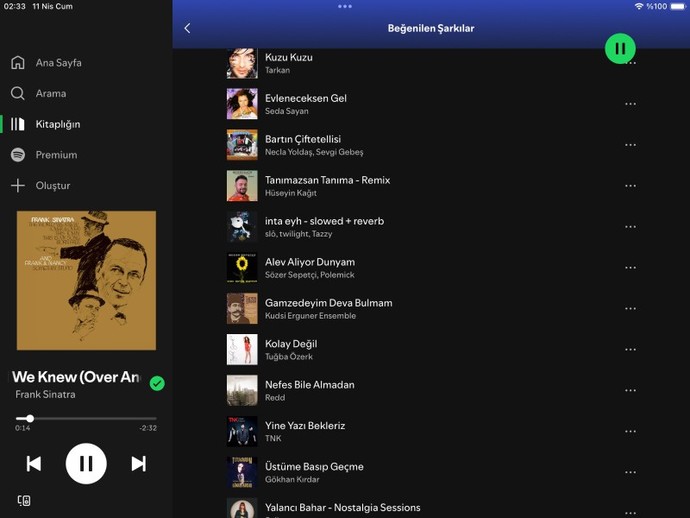Click the Yine Yazı Bekleriz TNK cover
690x518 pixels.
pyautogui.click(x=242, y=431)
